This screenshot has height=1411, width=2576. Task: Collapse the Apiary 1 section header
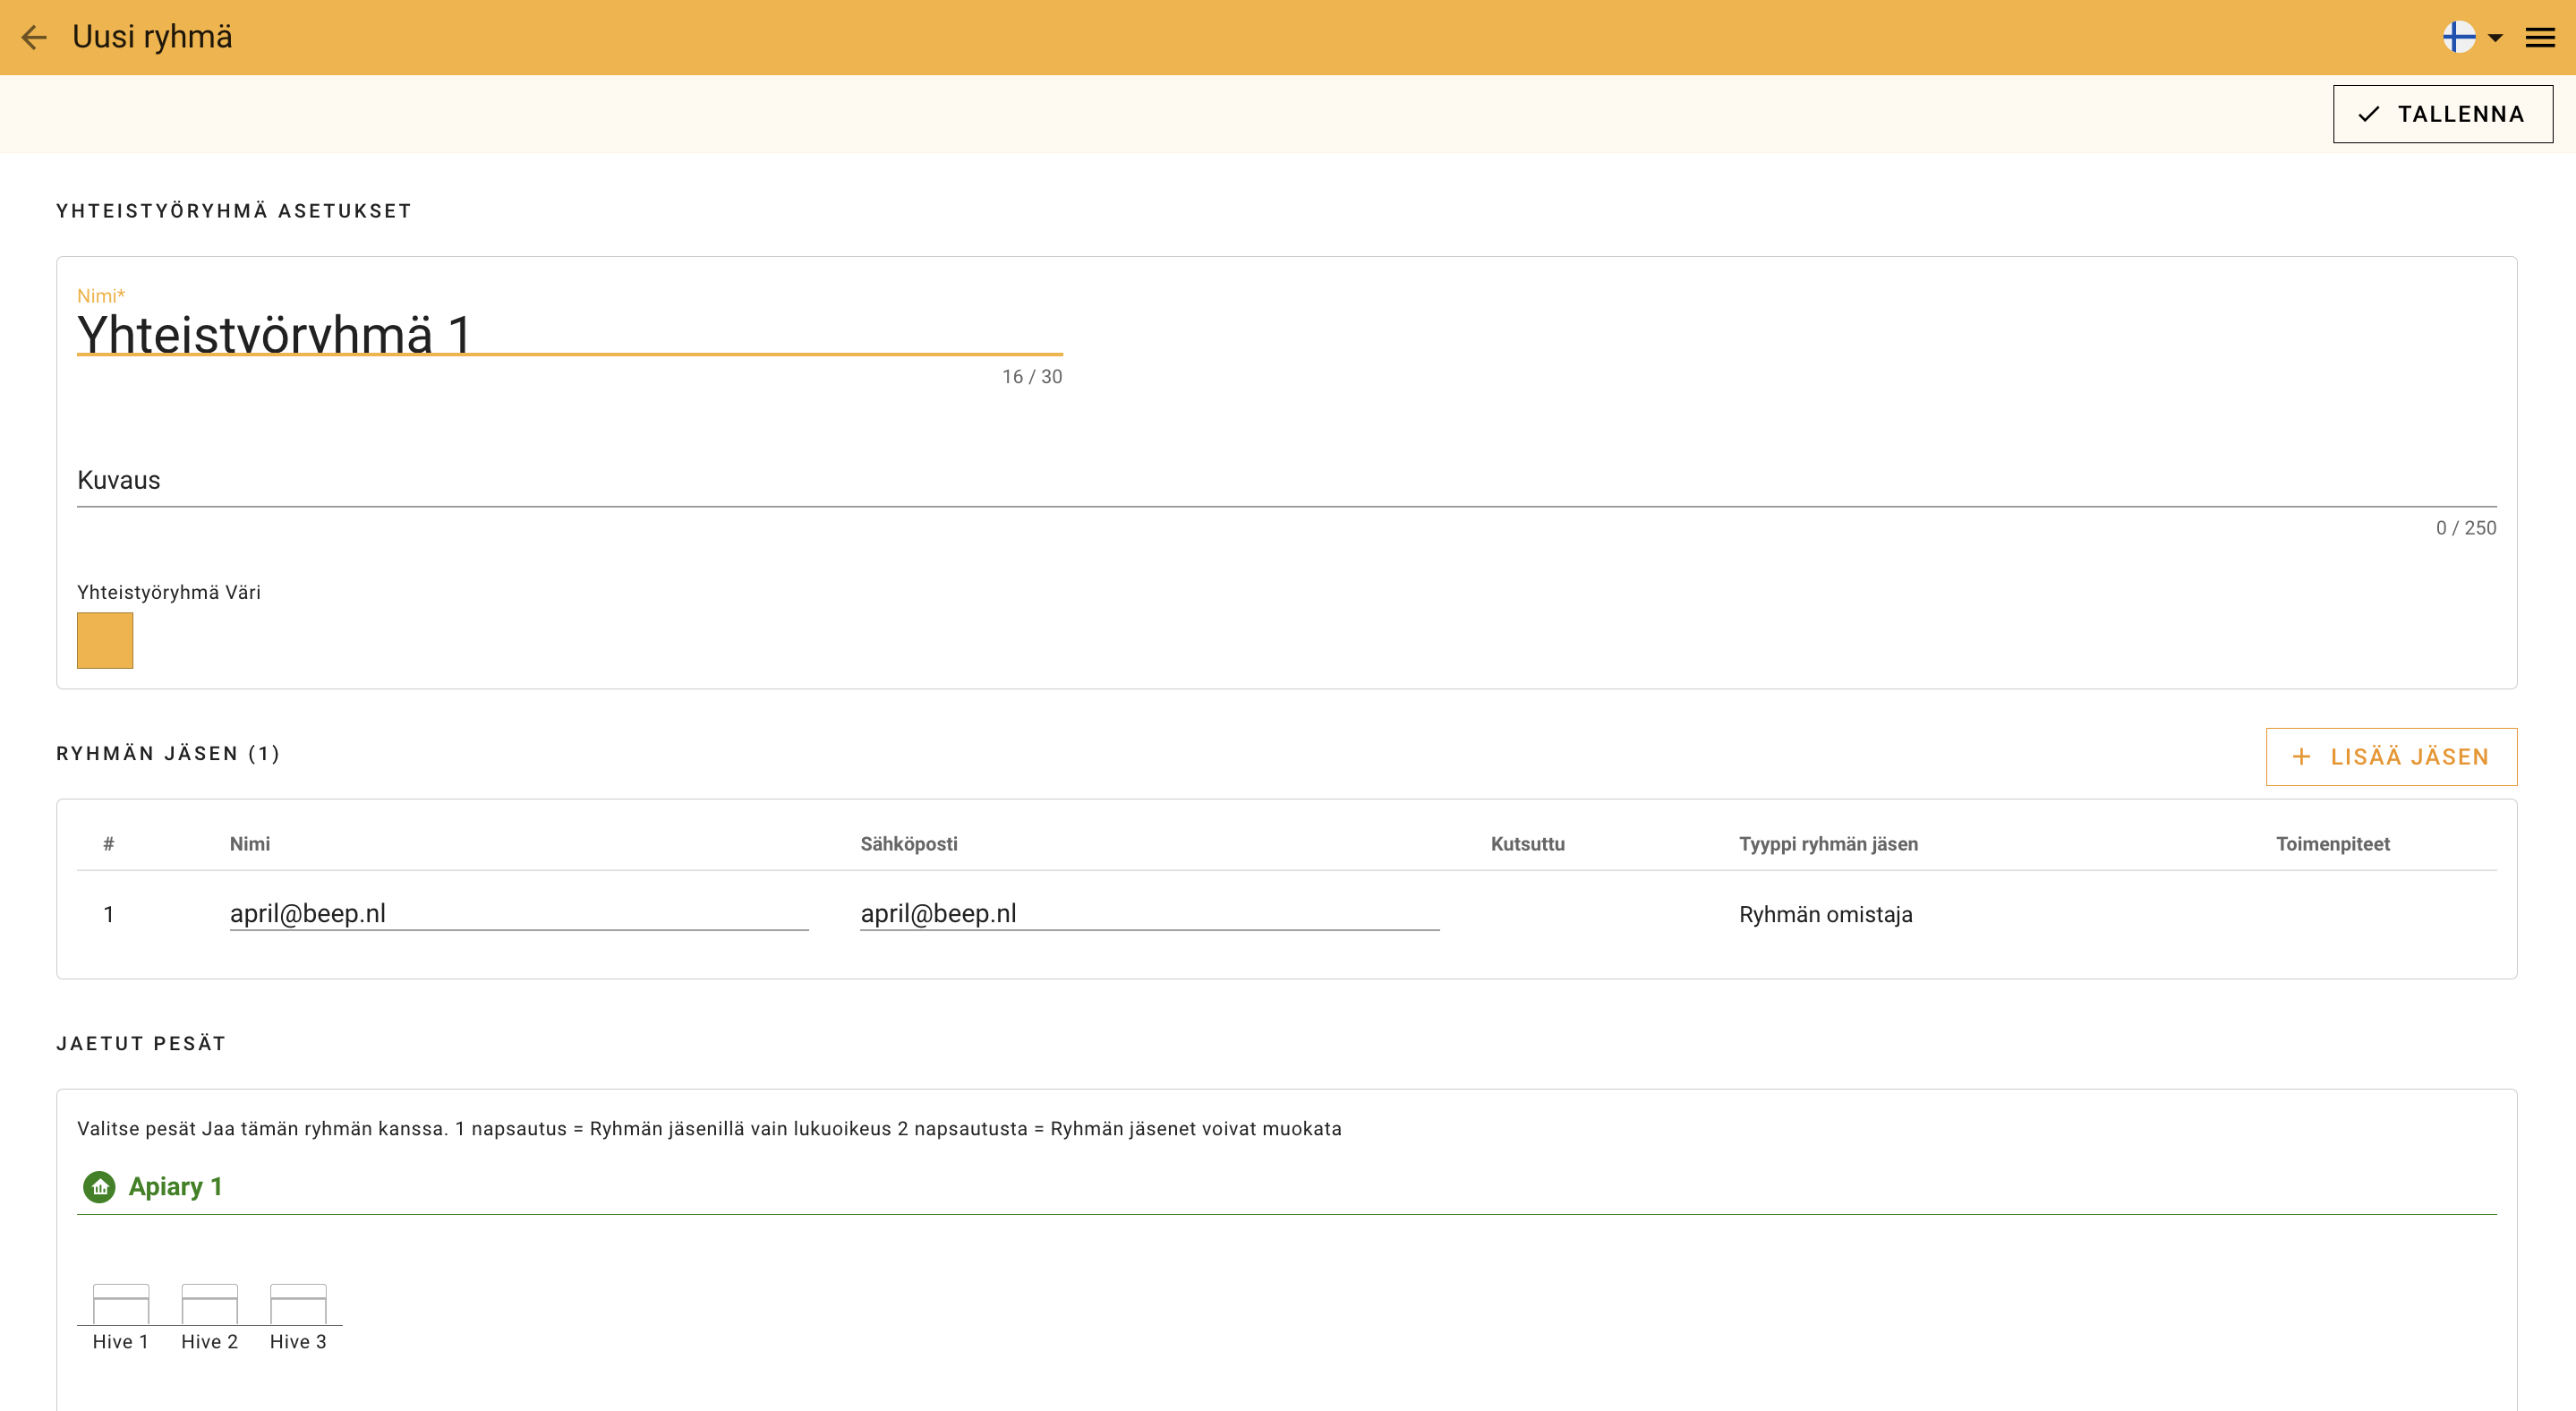pyautogui.click(x=176, y=1187)
